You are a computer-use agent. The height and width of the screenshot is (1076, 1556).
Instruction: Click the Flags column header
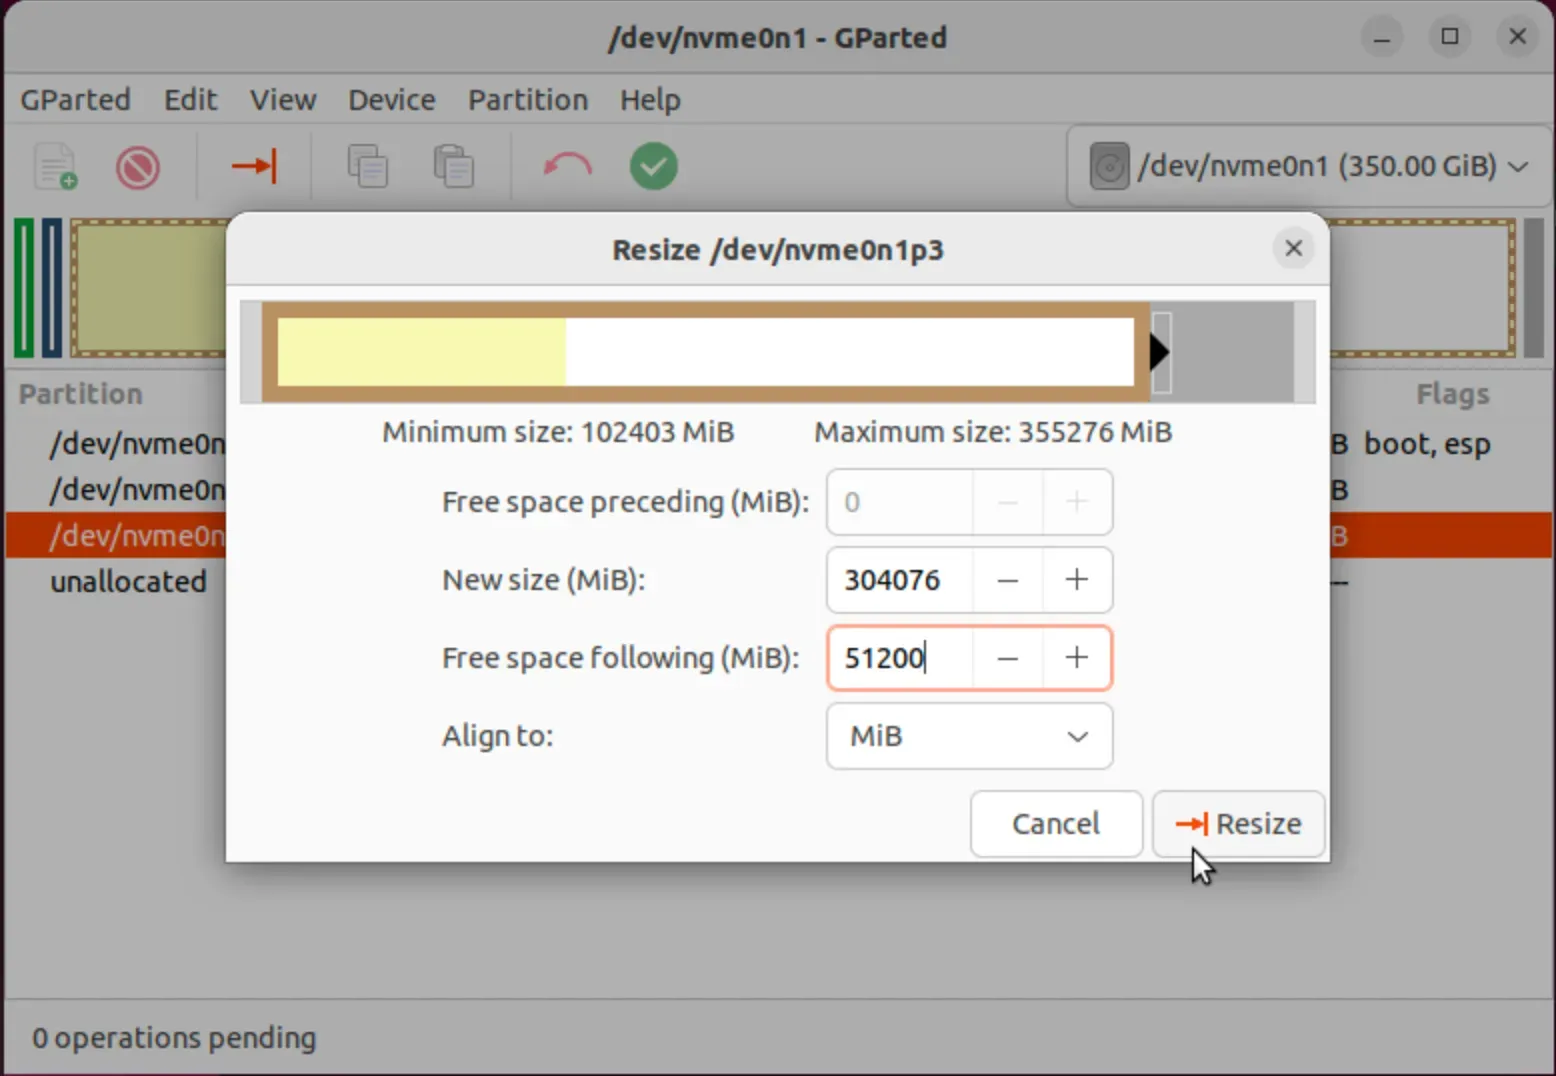point(1452,394)
